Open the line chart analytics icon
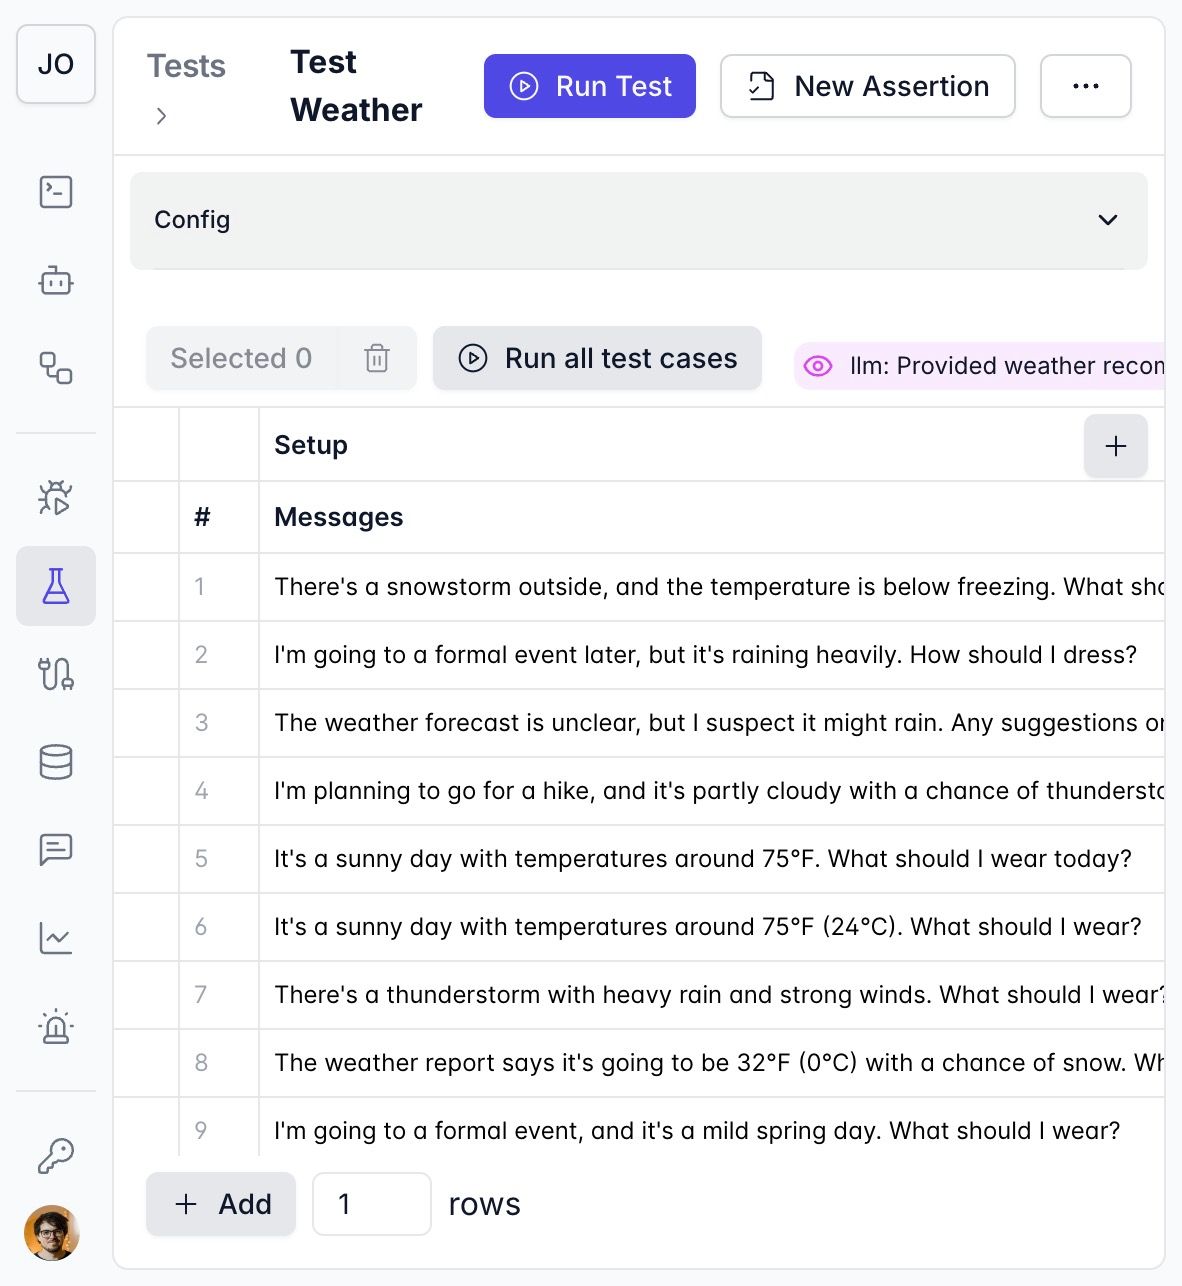This screenshot has height=1286, width=1182. (56, 938)
